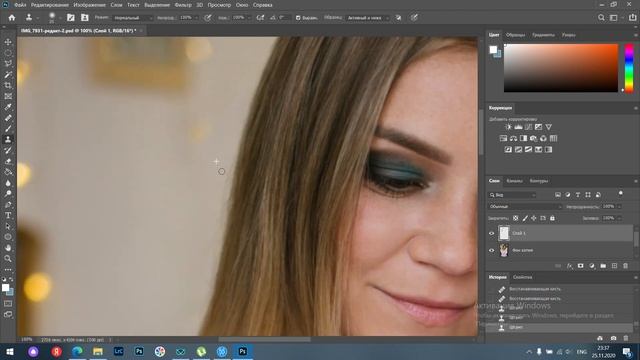Select the Hand tool
Image resolution: width=640 pixels, height=360 pixels.
(x=8, y=248)
